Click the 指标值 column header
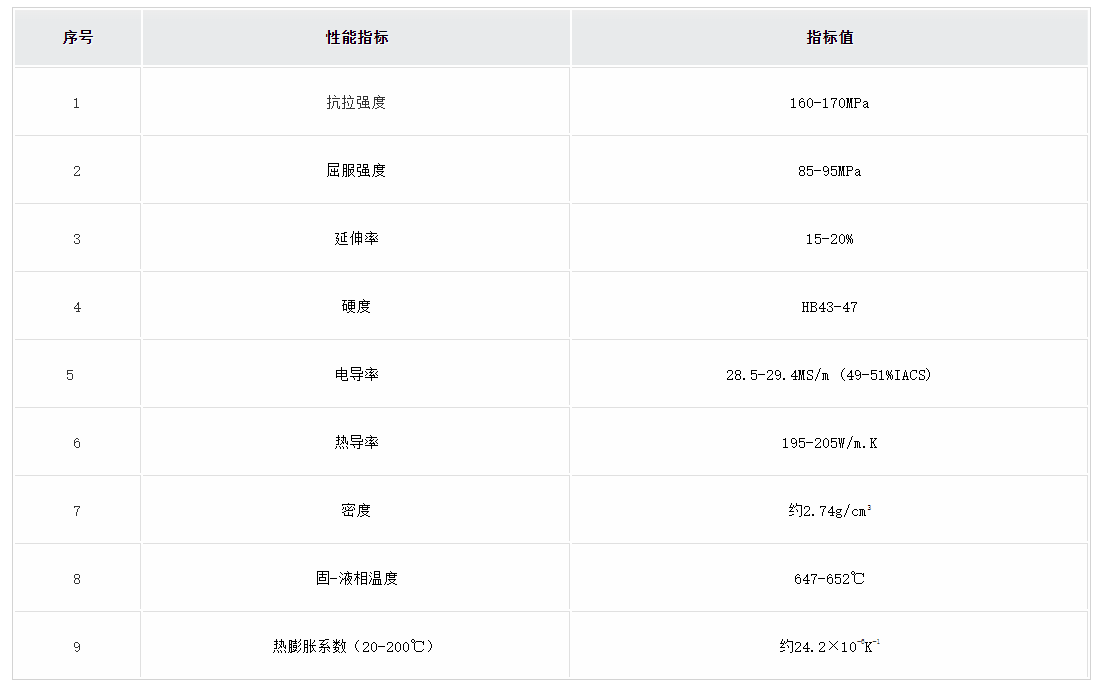Screen dimensions: 1096x683 coord(829,38)
